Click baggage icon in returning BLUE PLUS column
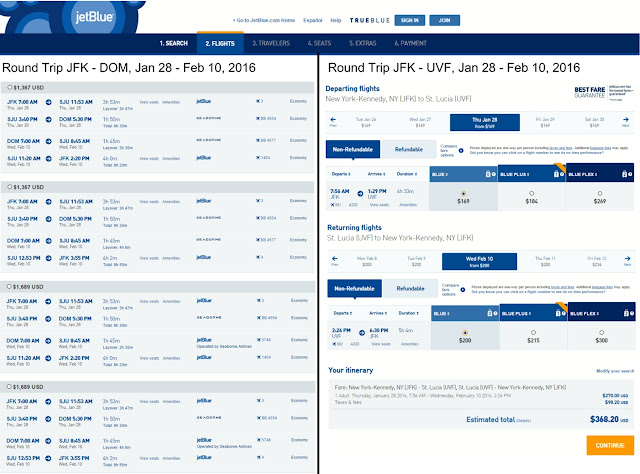 [558, 313]
